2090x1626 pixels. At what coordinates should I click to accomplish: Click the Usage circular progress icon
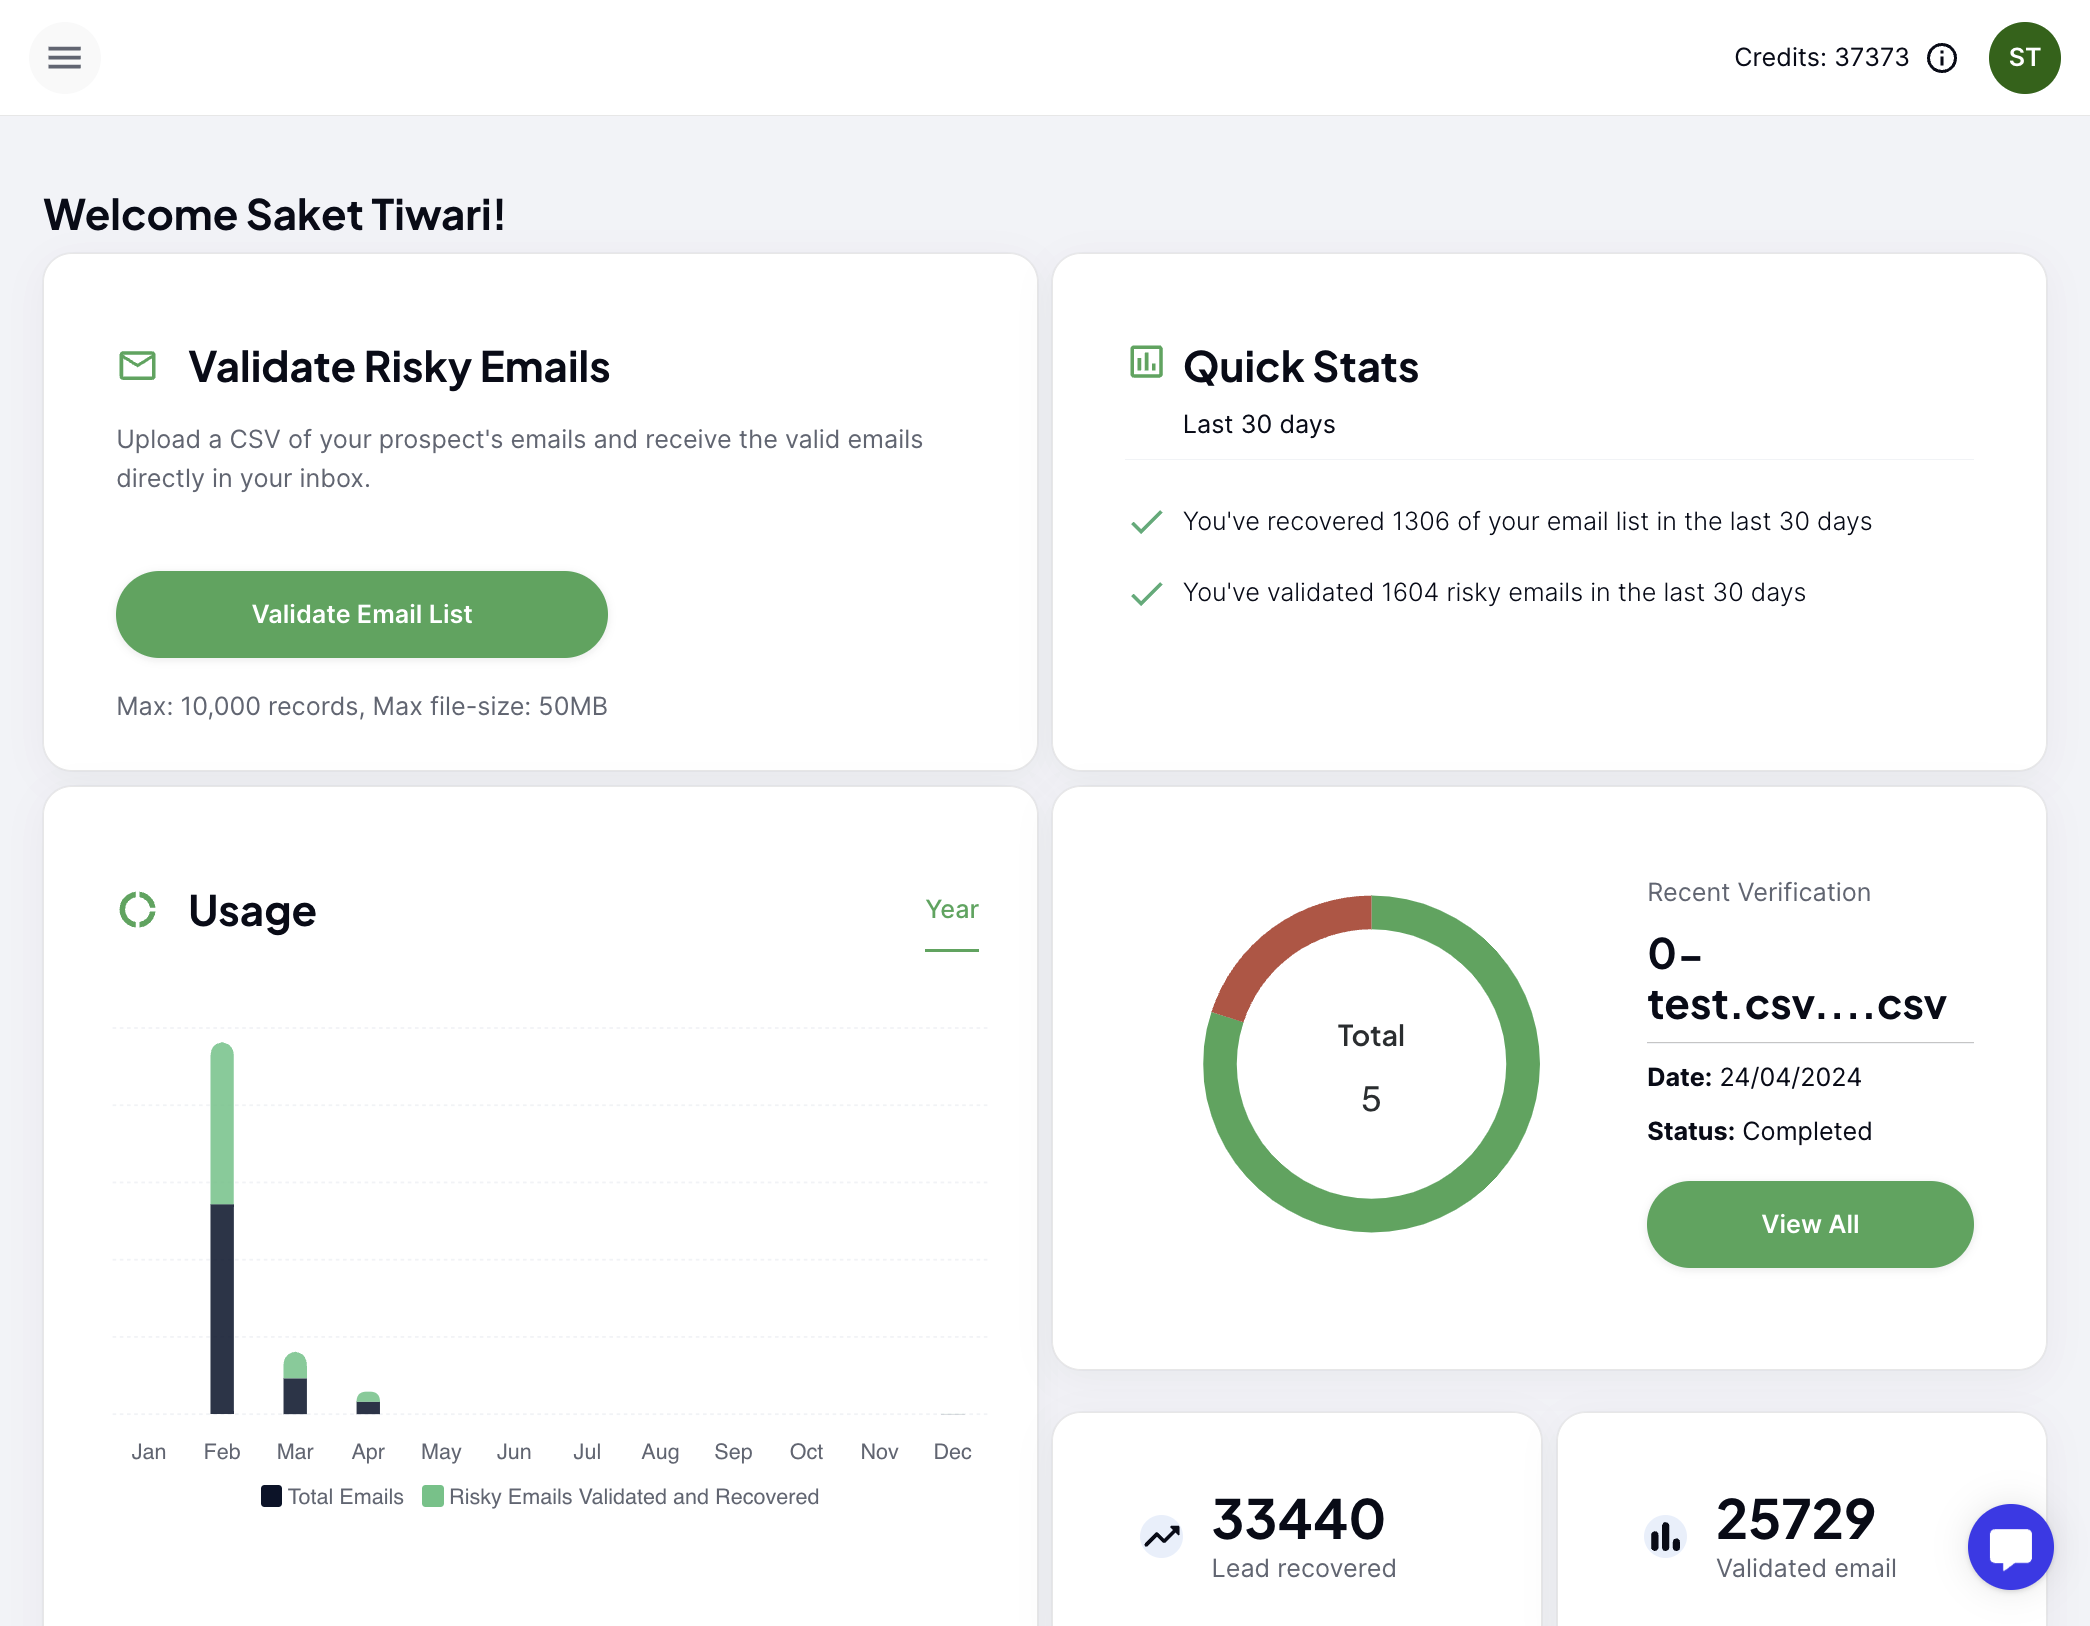138,910
